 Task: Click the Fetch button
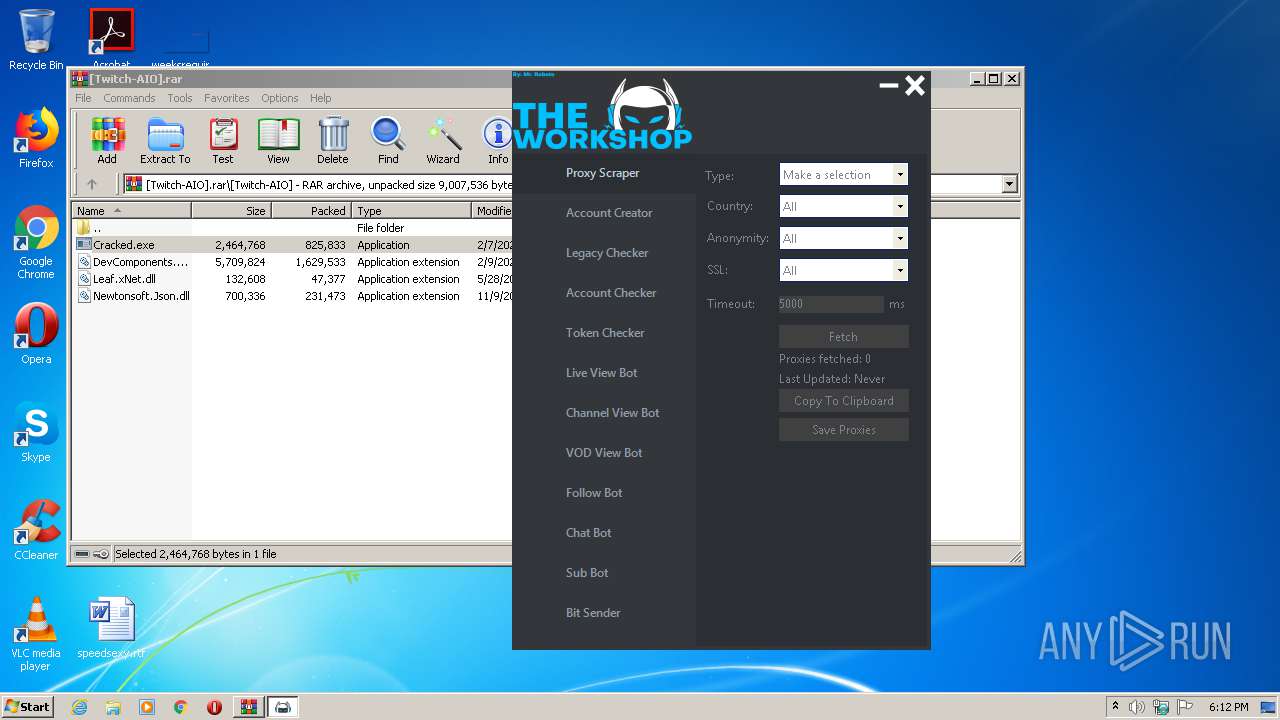tap(843, 337)
